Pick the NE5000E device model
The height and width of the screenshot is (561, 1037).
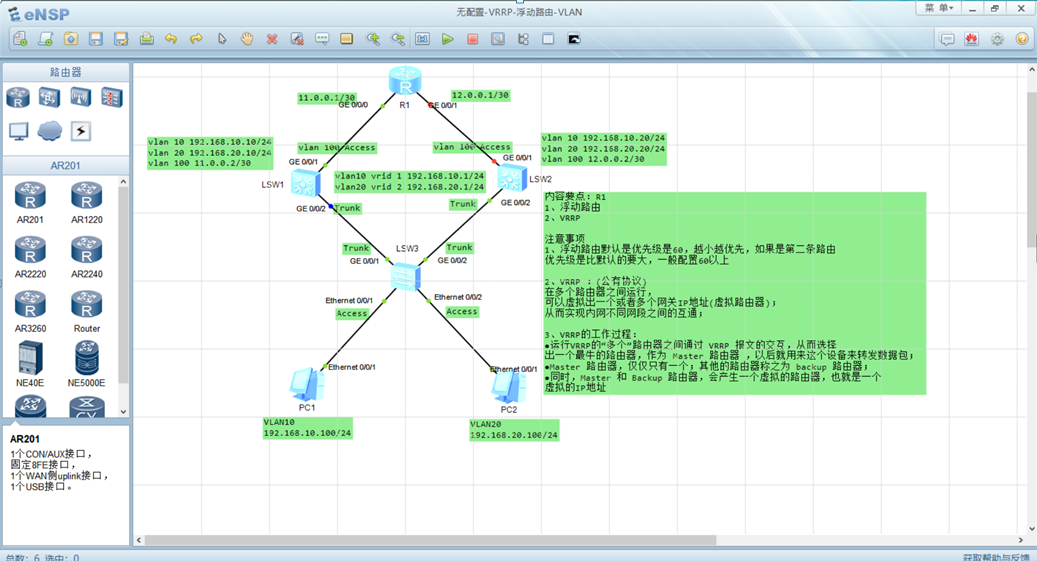[x=87, y=364]
